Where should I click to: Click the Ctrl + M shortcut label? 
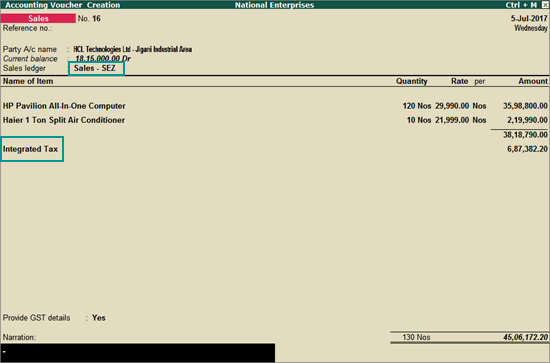[521, 5]
